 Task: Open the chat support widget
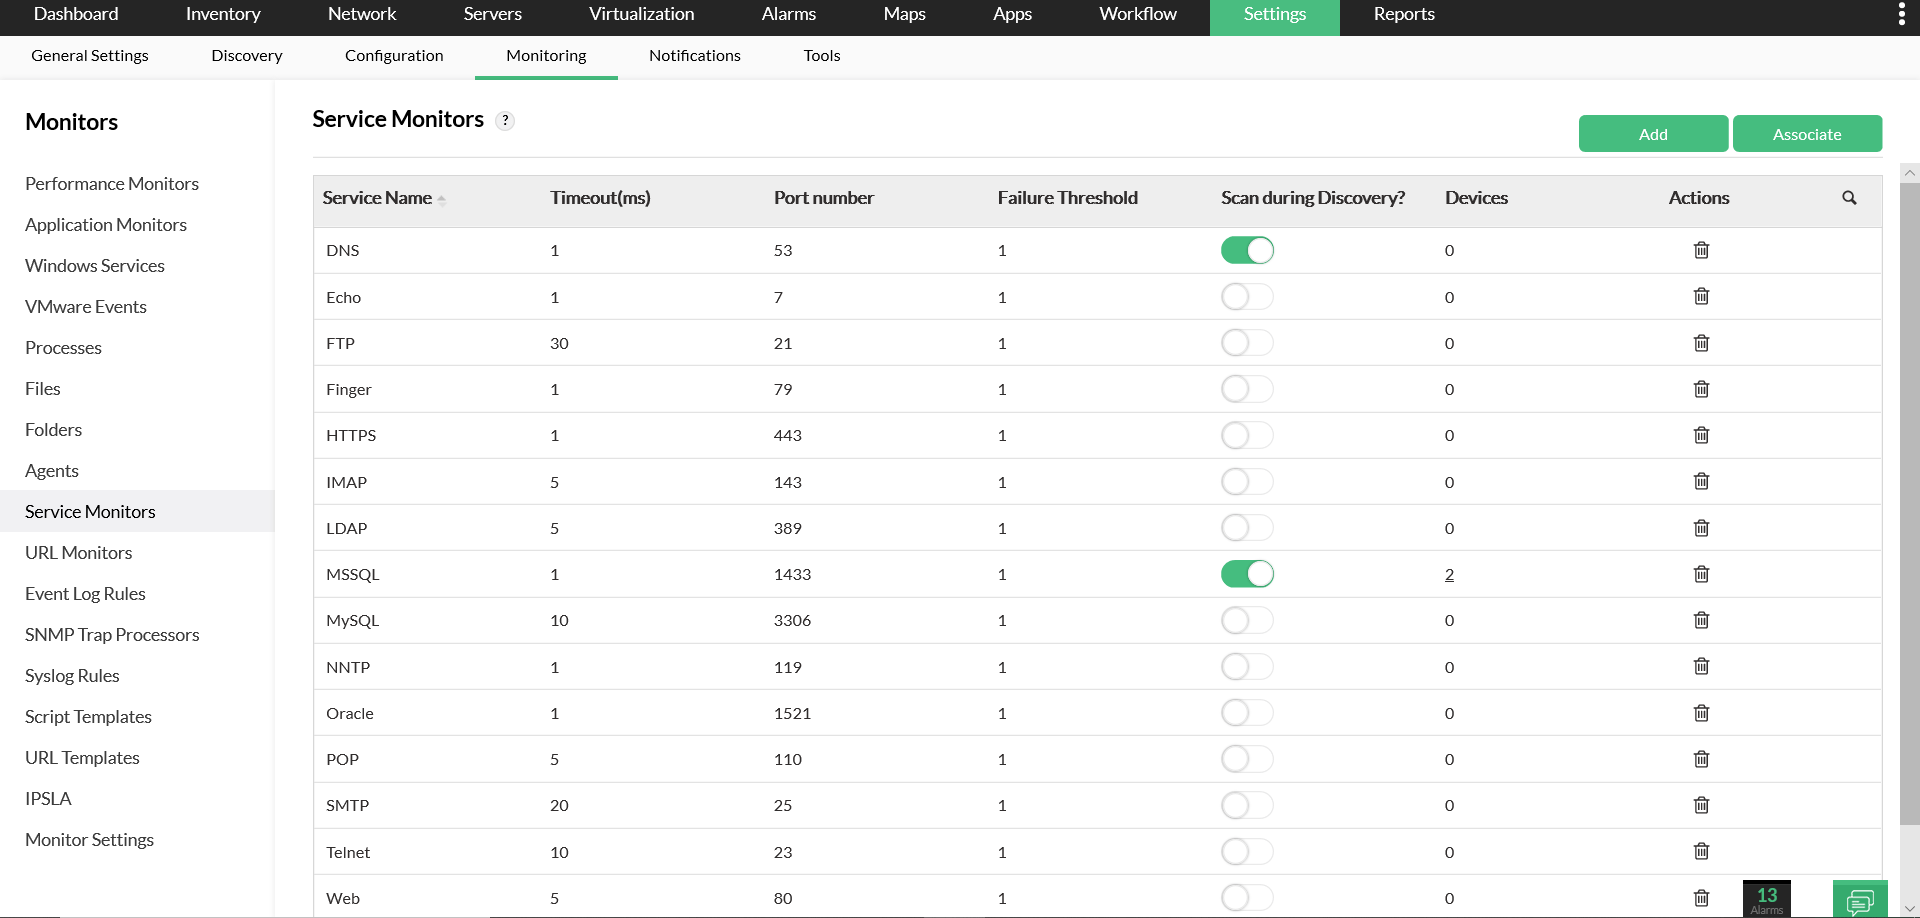point(1861,899)
